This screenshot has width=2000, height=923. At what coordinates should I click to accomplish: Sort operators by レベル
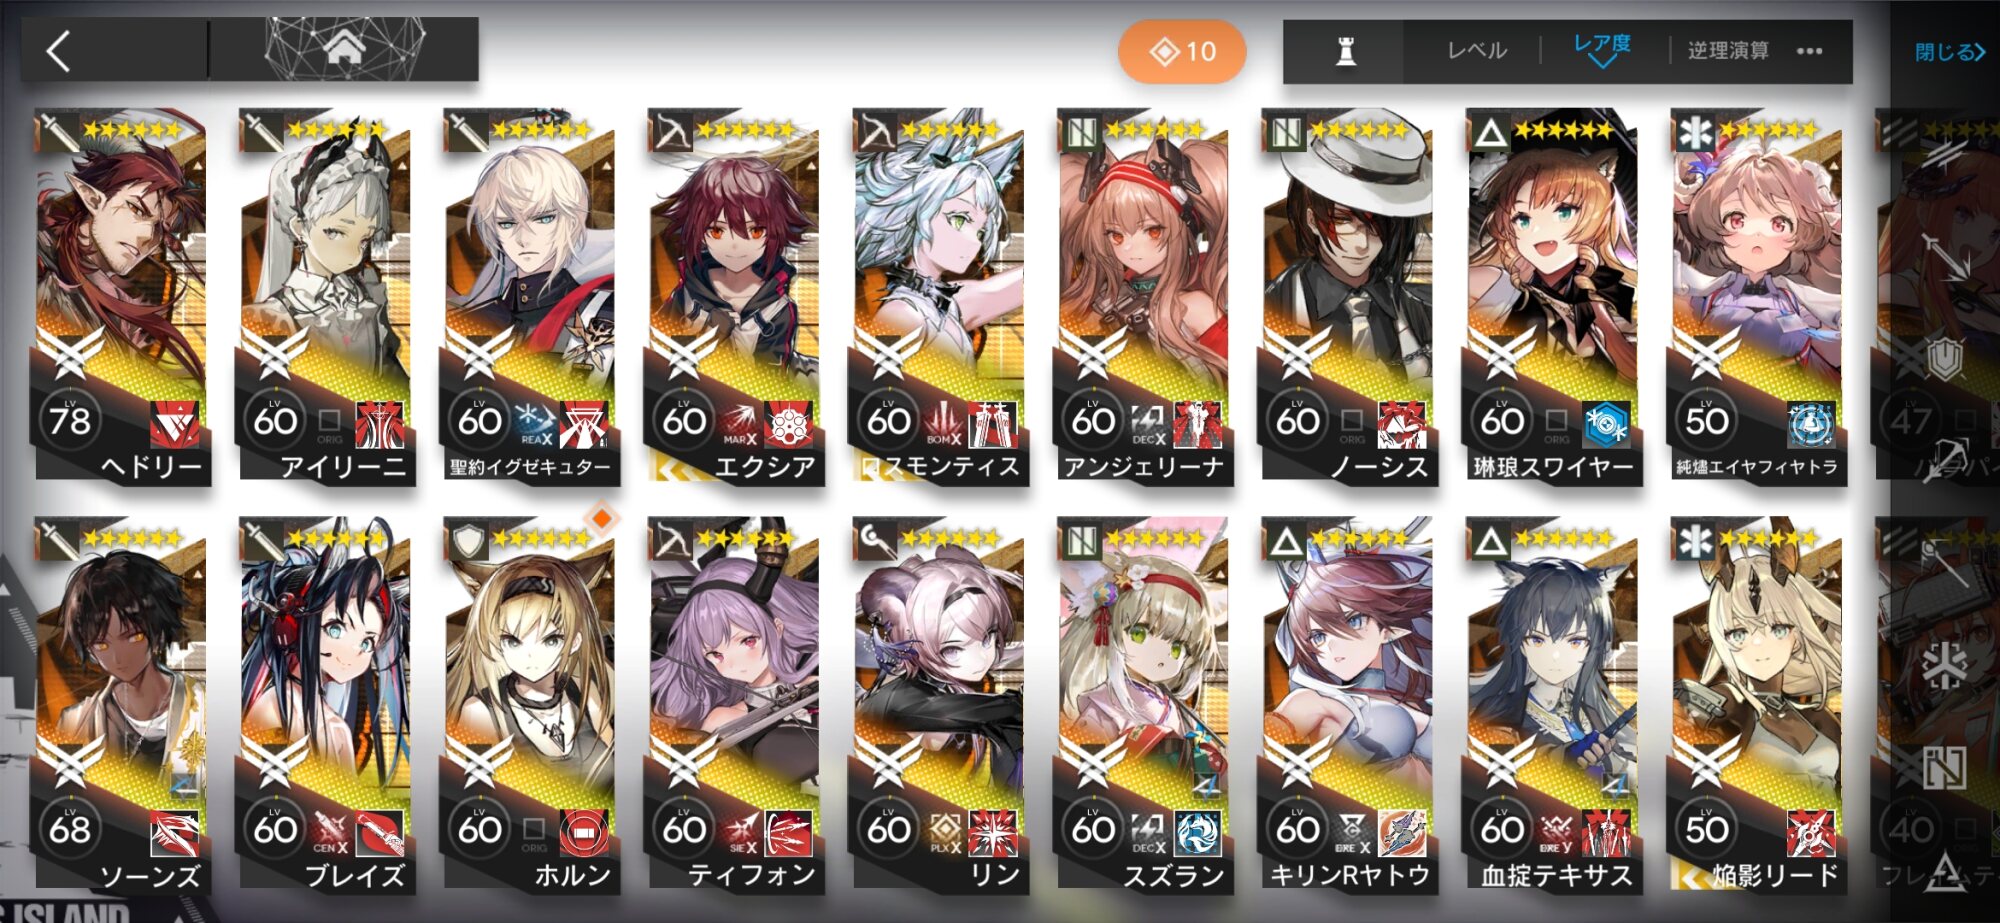point(1477,51)
